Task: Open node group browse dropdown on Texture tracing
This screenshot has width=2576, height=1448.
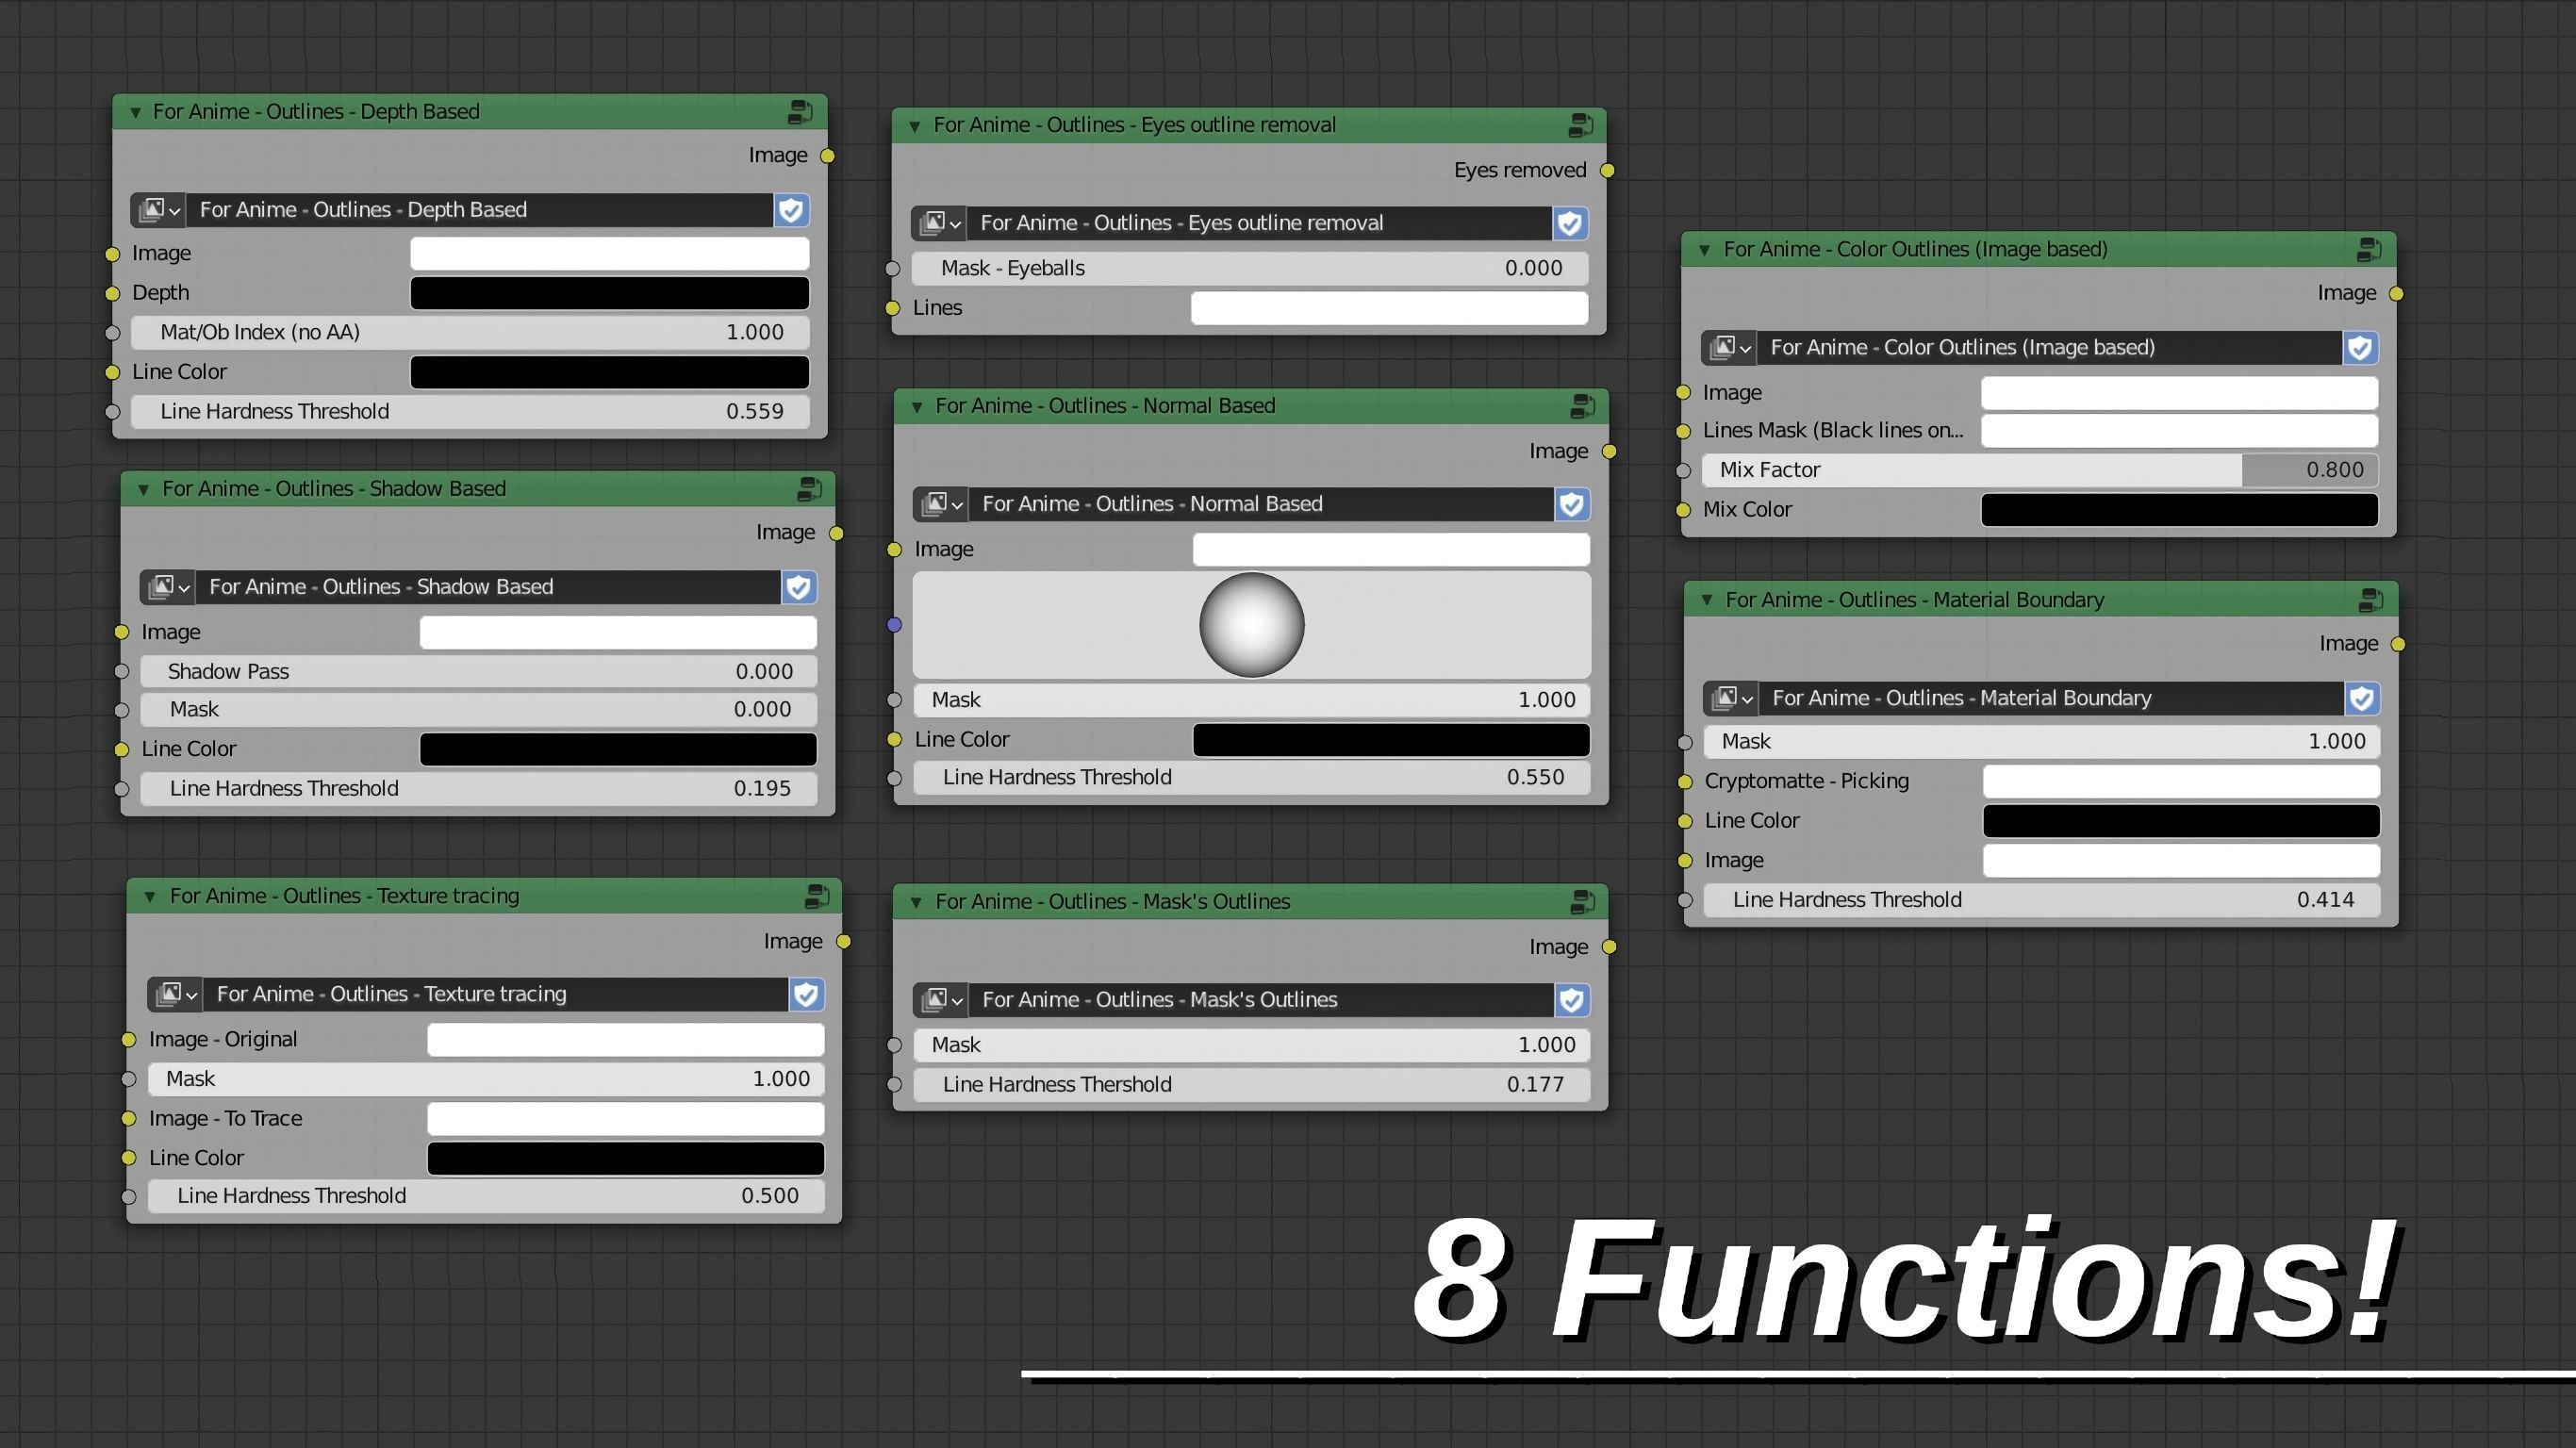Action: pos(175,994)
